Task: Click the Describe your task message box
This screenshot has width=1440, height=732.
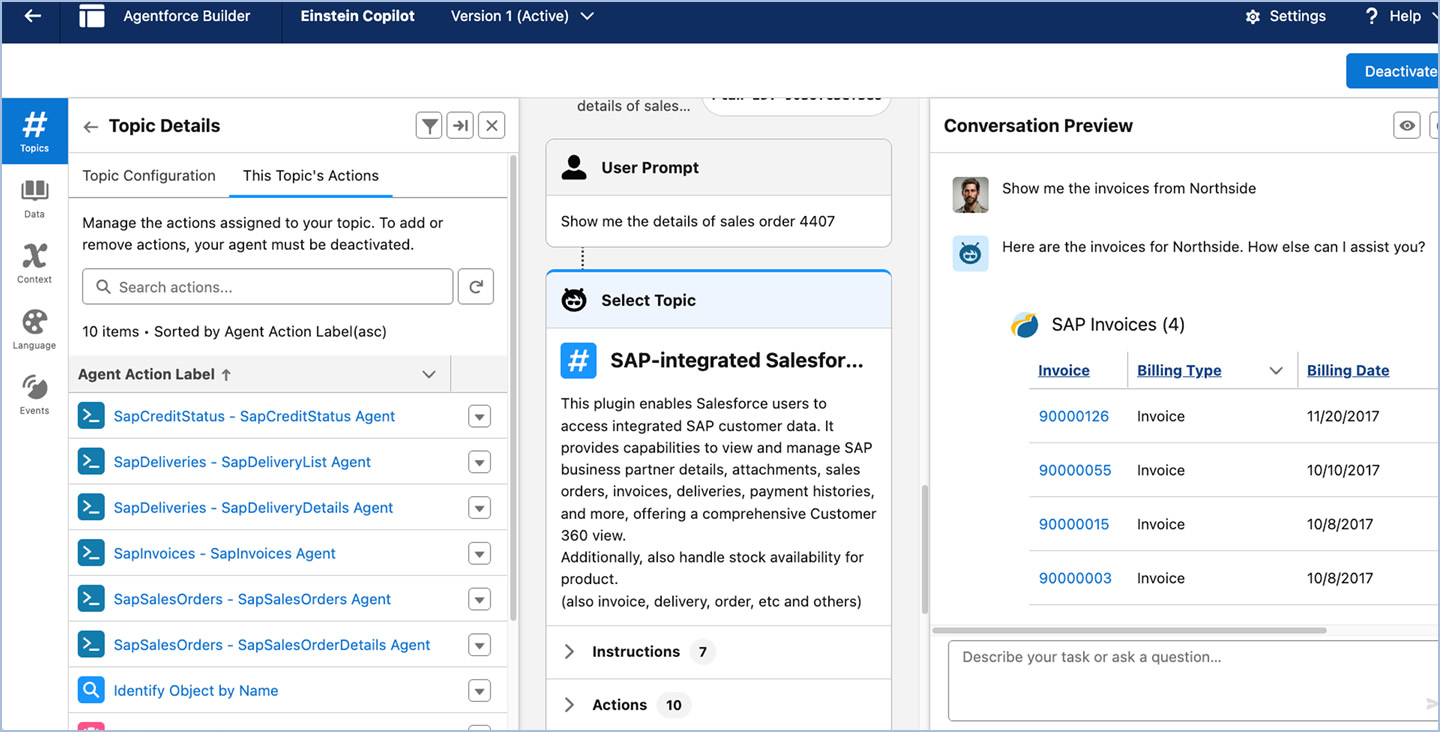Action: coord(1194,680)
